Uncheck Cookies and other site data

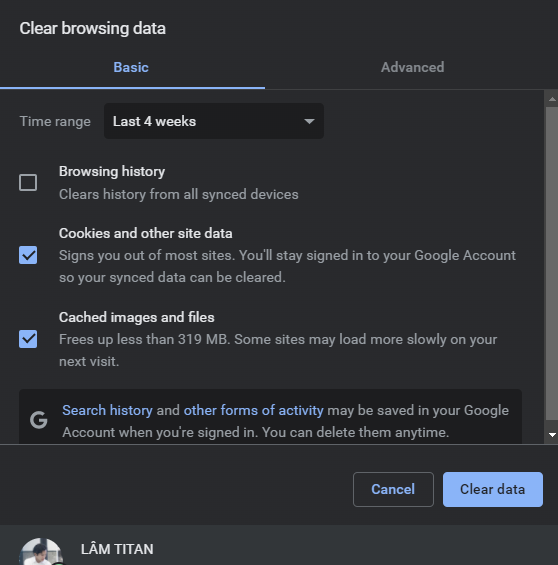(x=28, y=255)
